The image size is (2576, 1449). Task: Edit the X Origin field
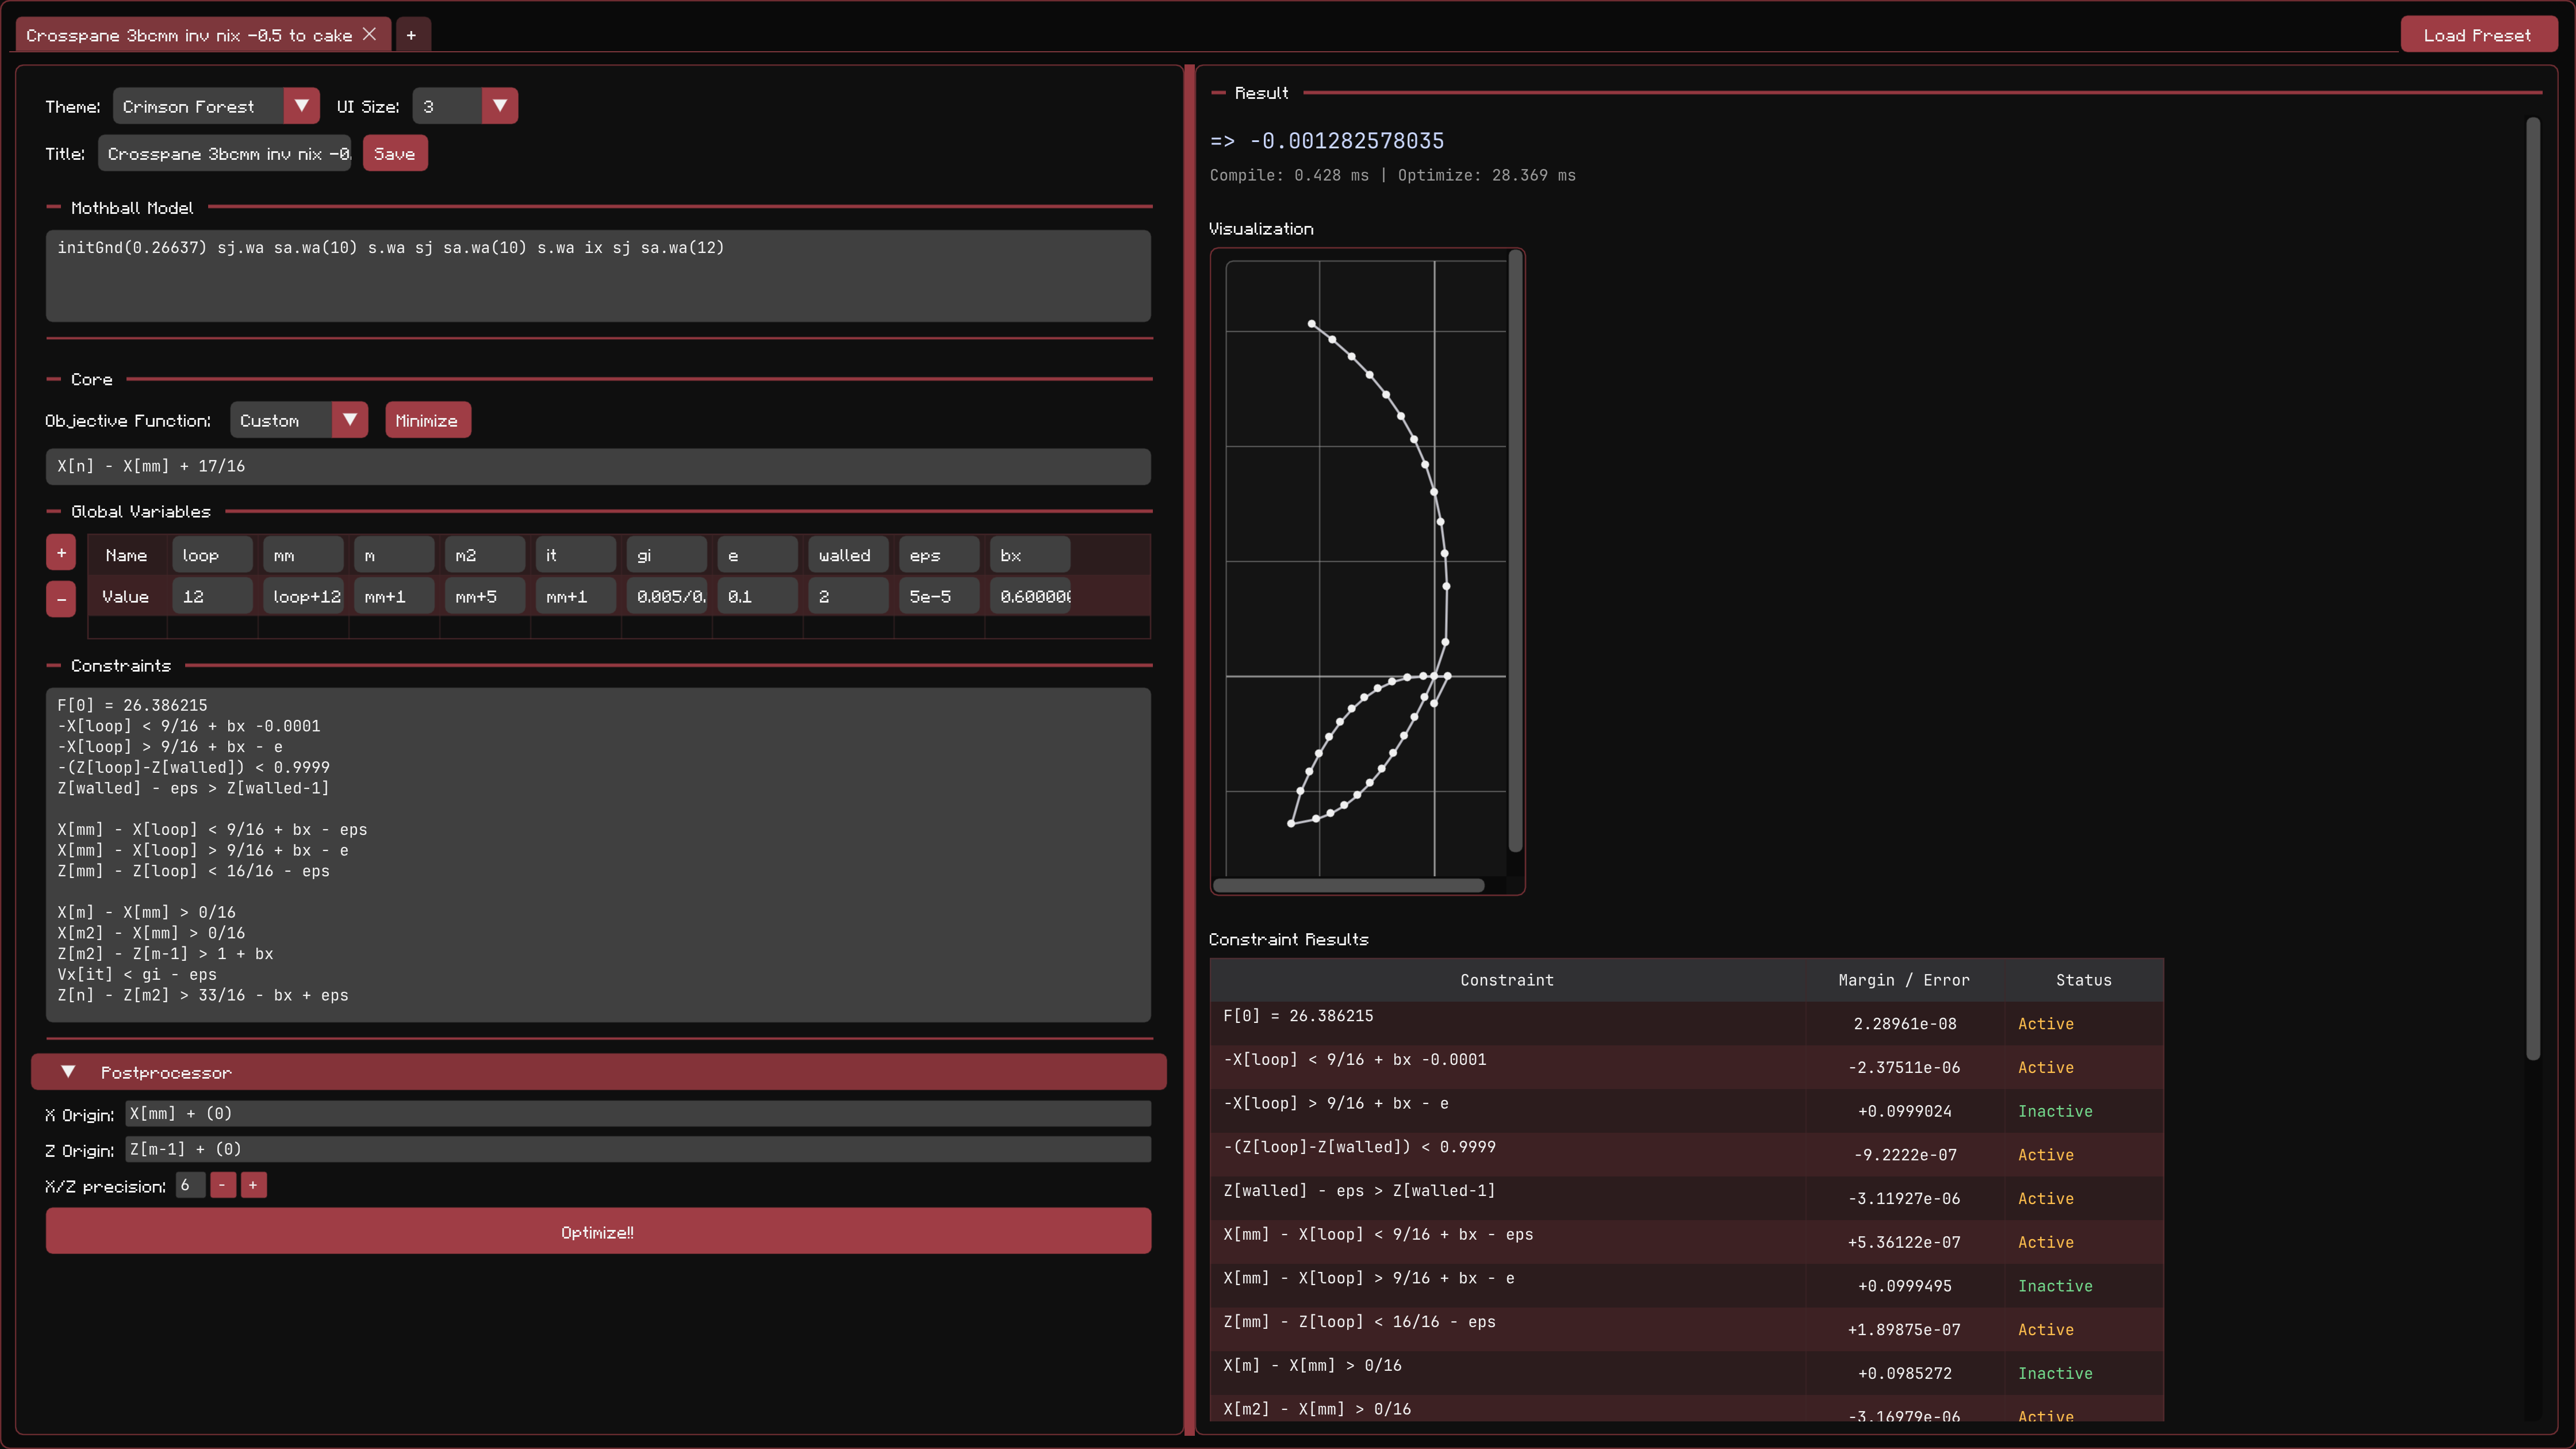coord(638,1114)
